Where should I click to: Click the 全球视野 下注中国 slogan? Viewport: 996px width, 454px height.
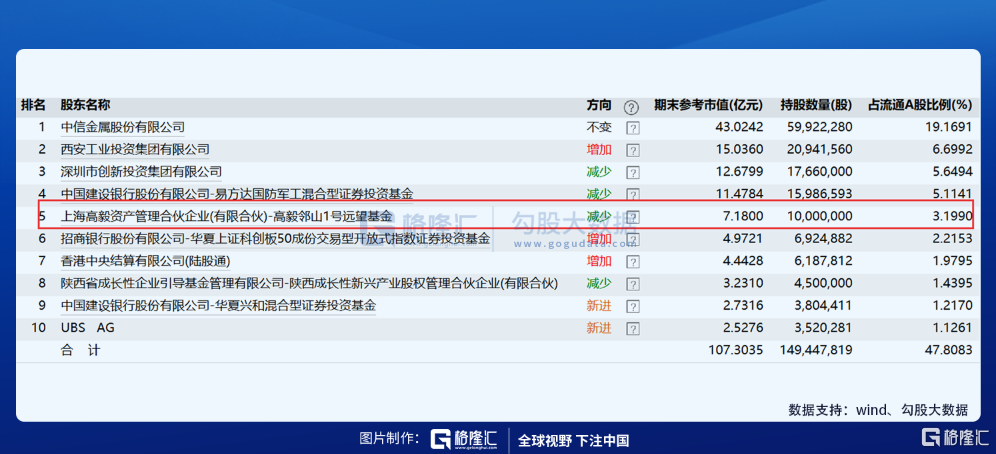click(x=574, y=440)
